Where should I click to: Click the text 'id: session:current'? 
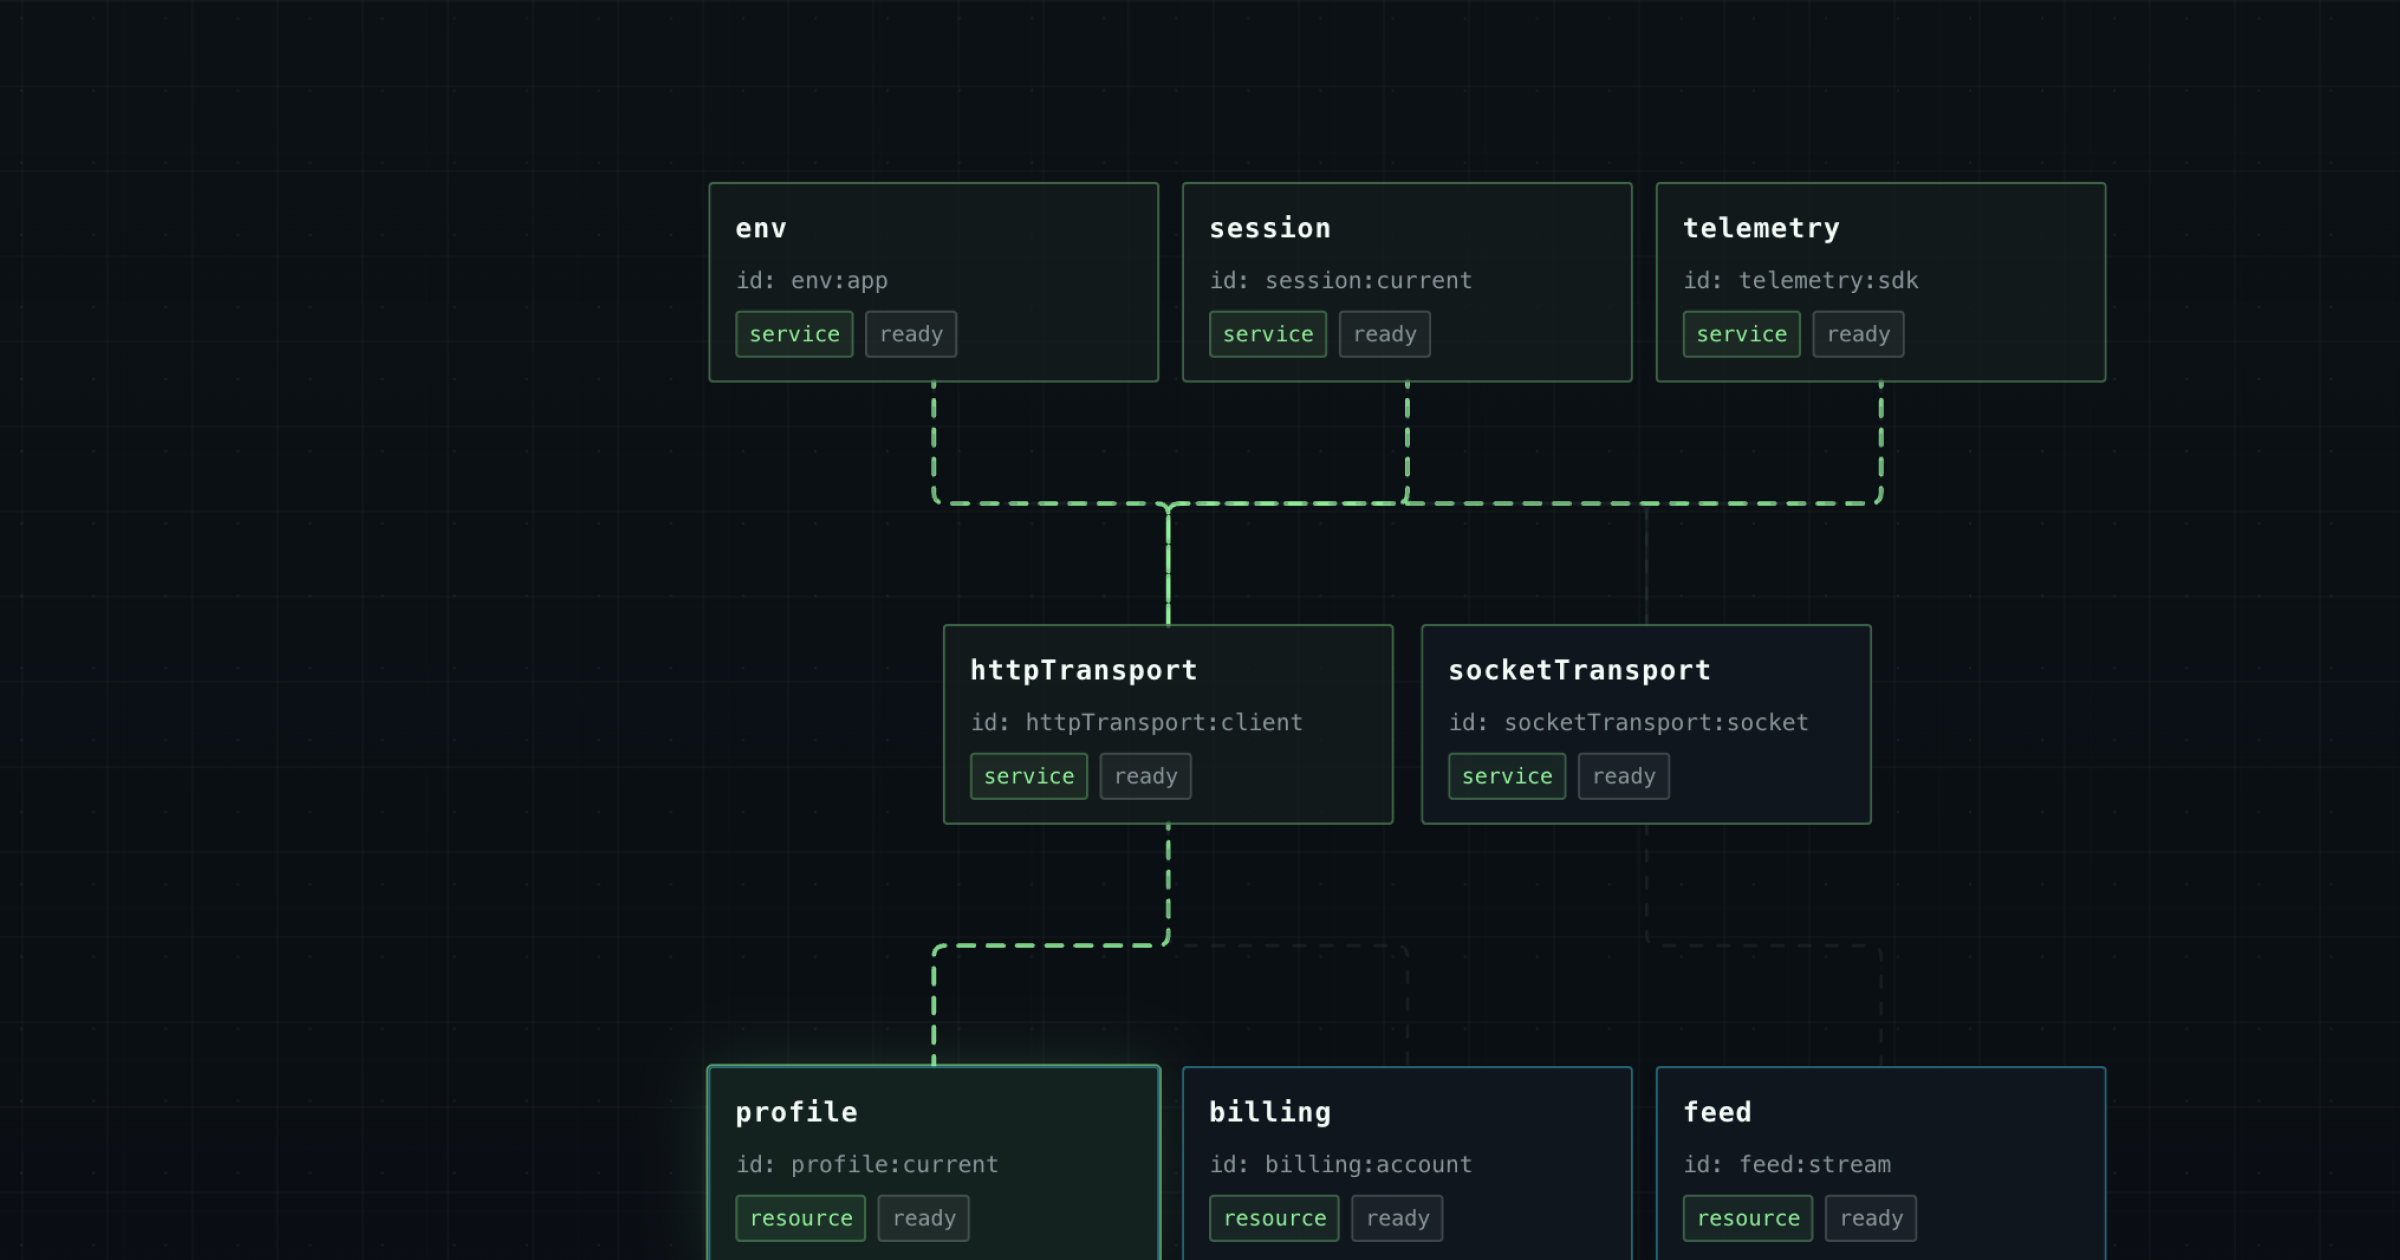tap(1341, 281)
